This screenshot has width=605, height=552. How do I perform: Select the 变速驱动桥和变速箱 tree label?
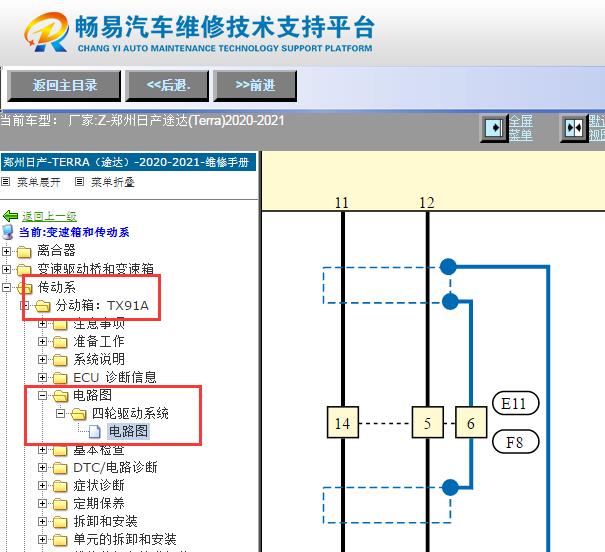[x=95, y=268]
